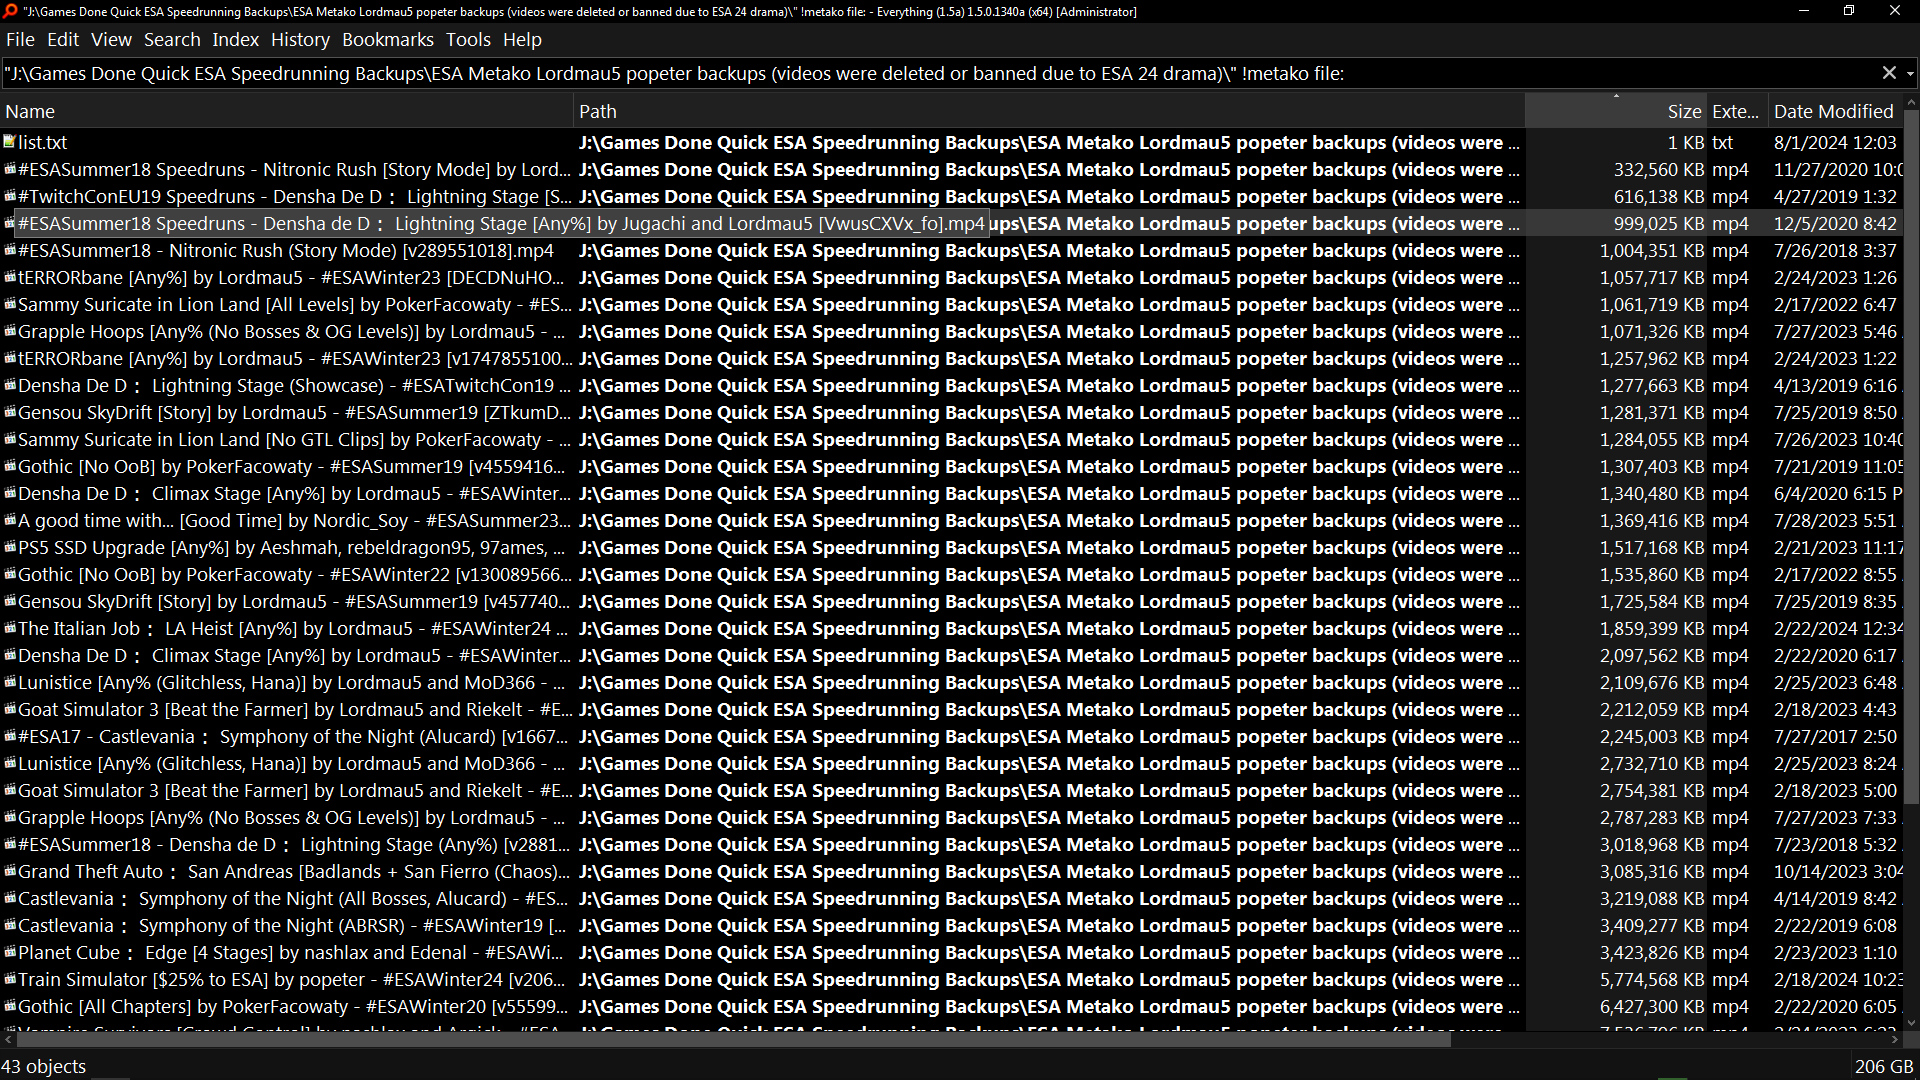Click icon of Grand Theft Auto San Andreas file
Image resolution: width=1920 pixels, height=1080 pixels.
pyautogui.click(x=10, y=871)
